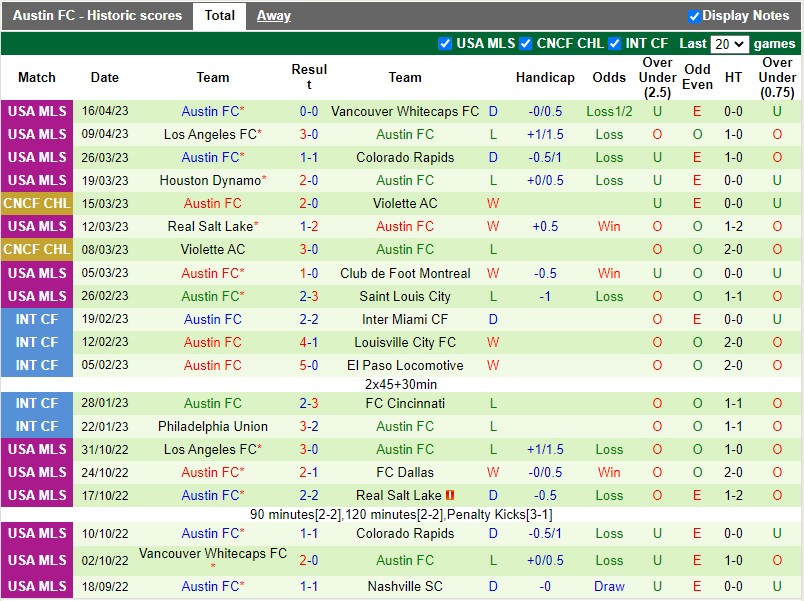Click the 2x45+30min note
The image size is (804, 601).
pos(401,385)
